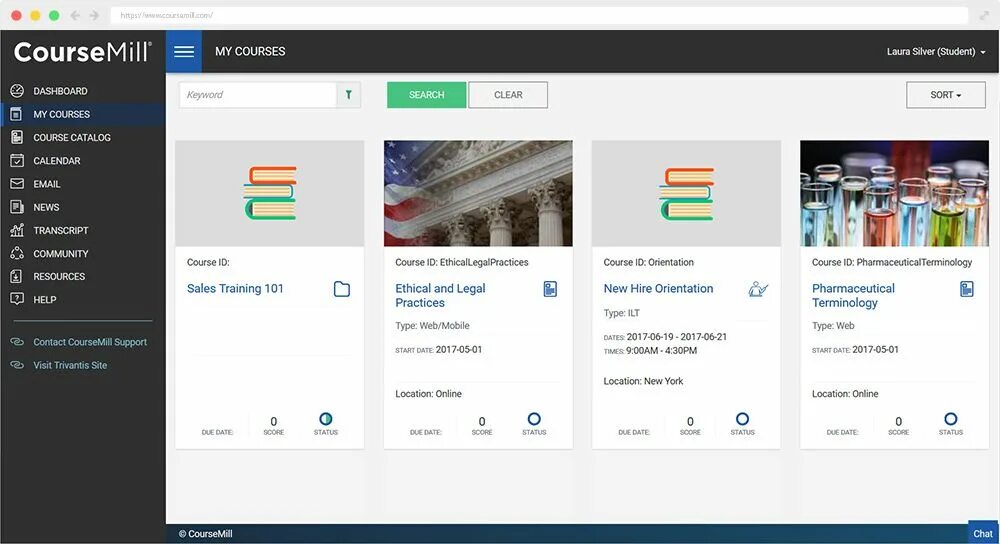Follow the Visit Trivantis Site link
The image size is (1000, 544).
pyautogui.click(x=70, y=365)
